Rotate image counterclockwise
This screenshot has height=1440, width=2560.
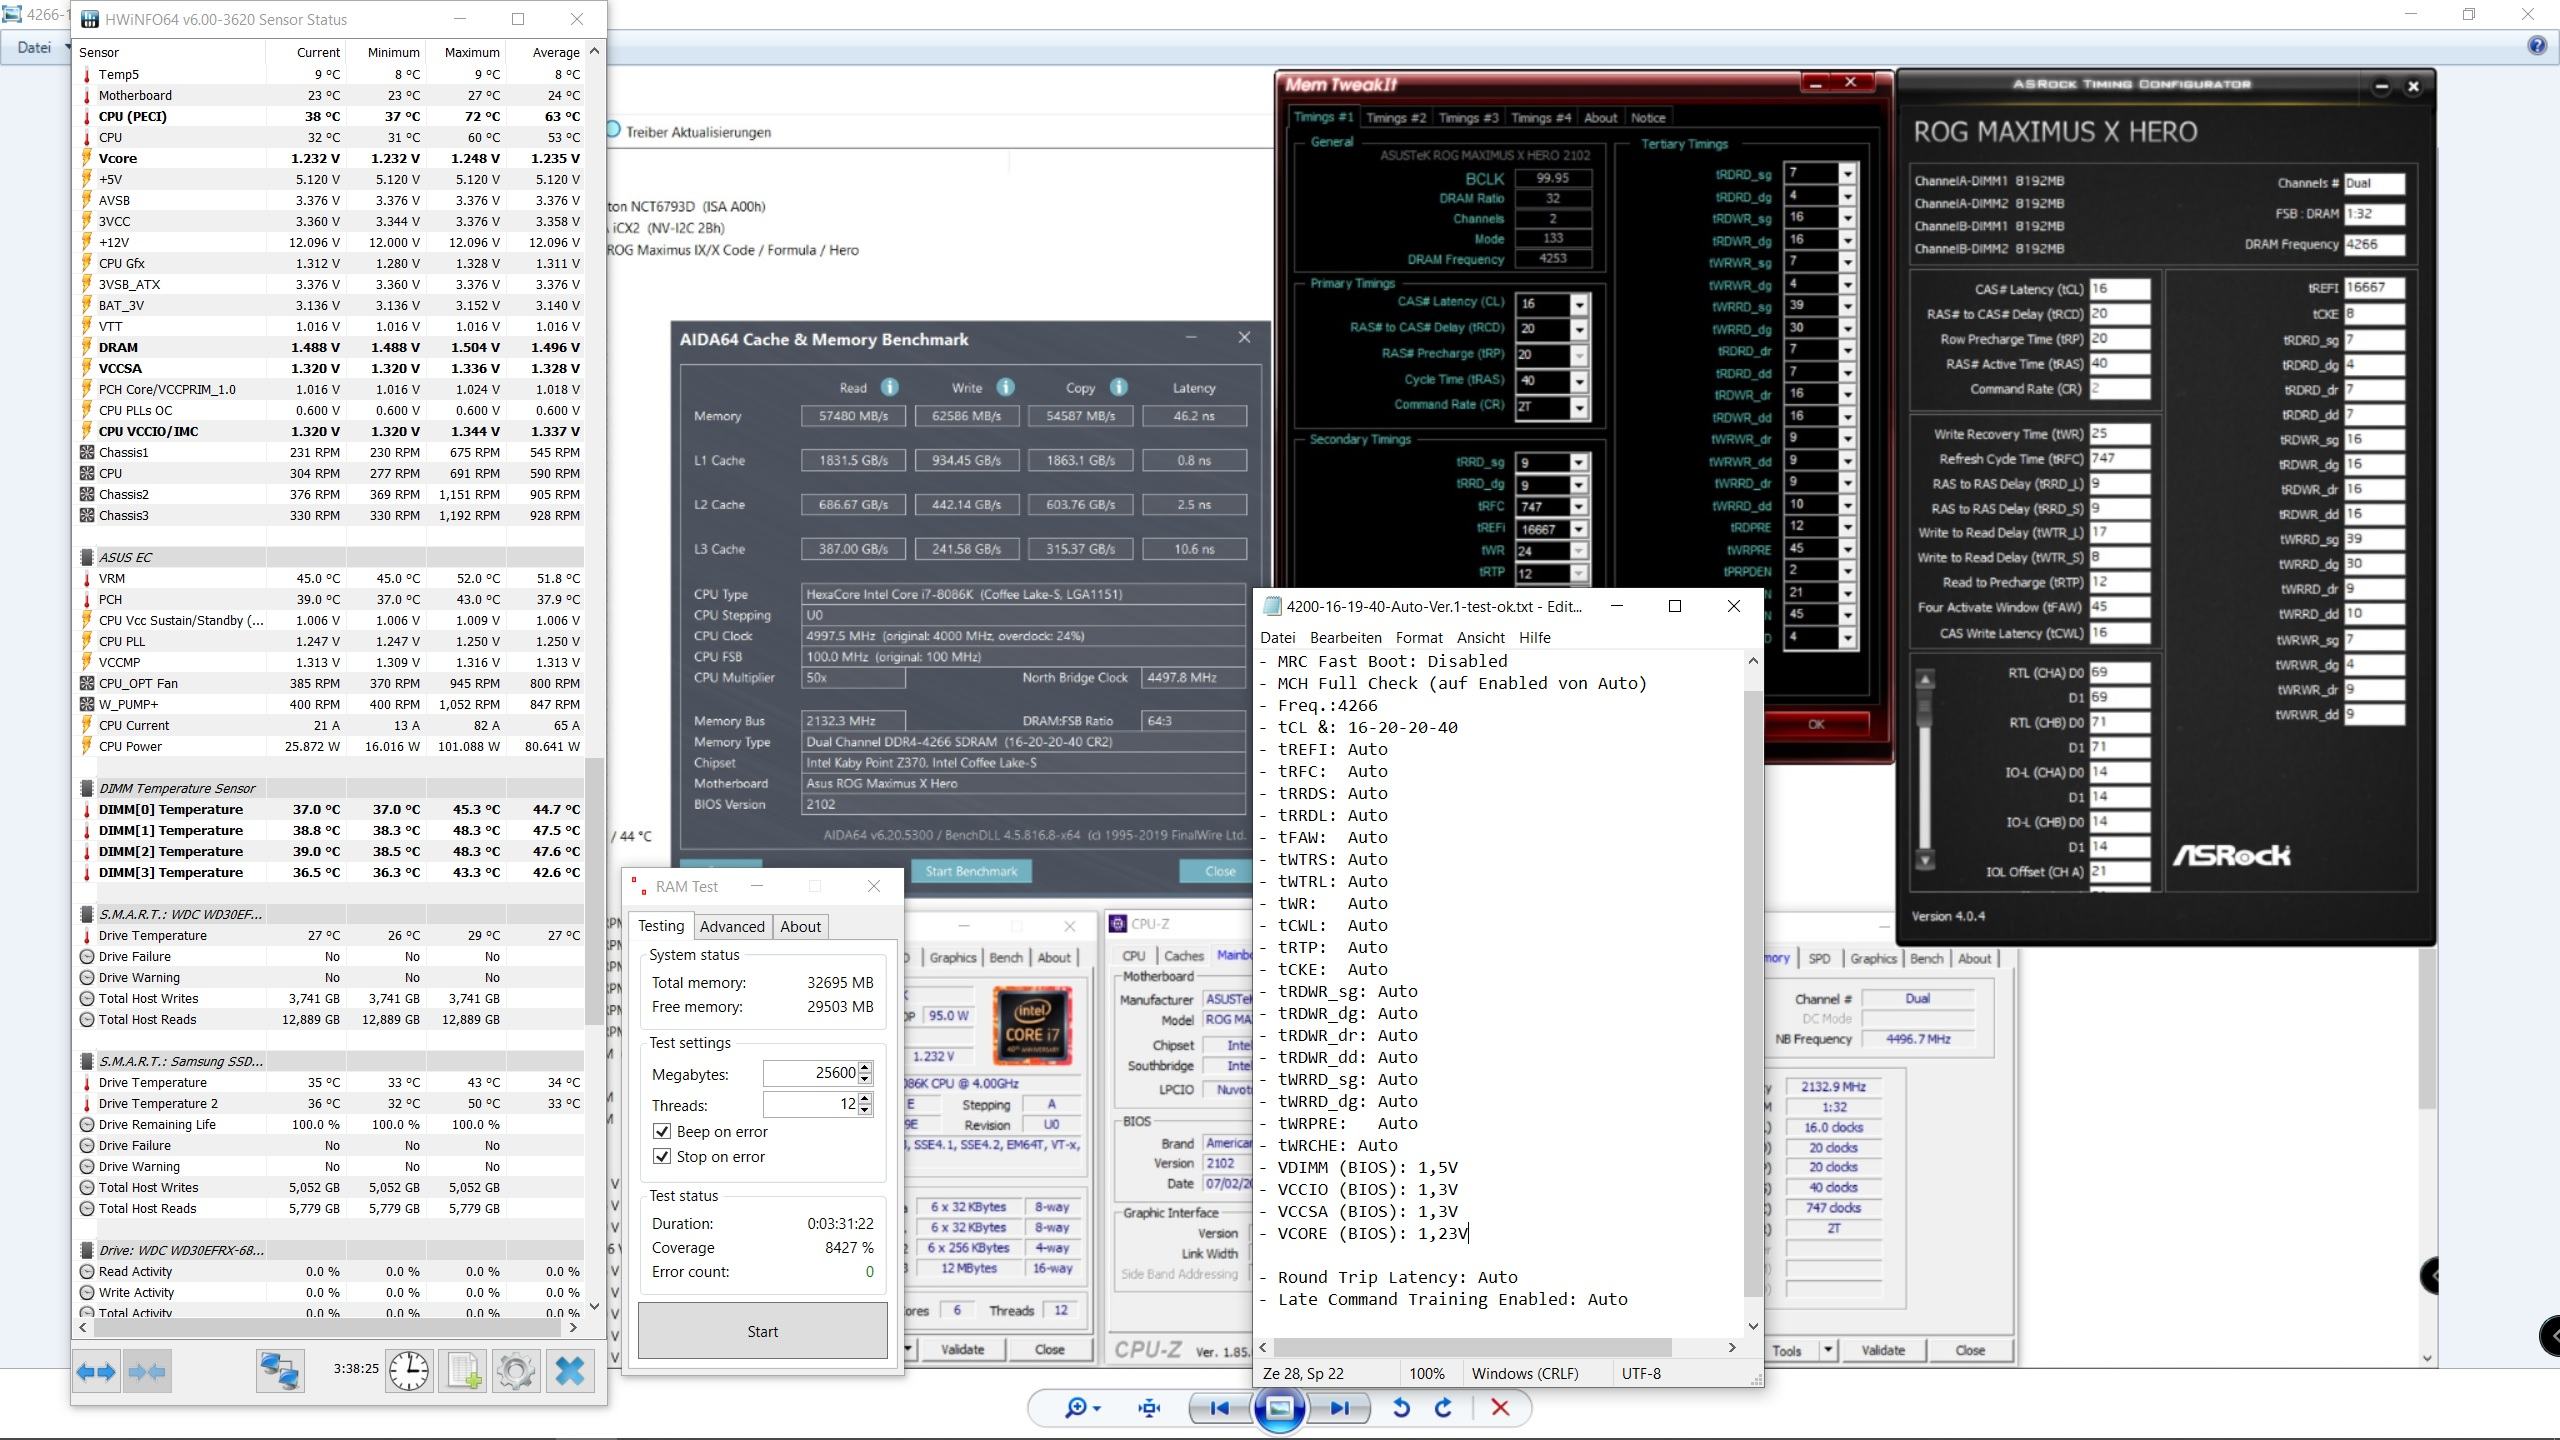pyautogui.click(x=1401, y=1408)
